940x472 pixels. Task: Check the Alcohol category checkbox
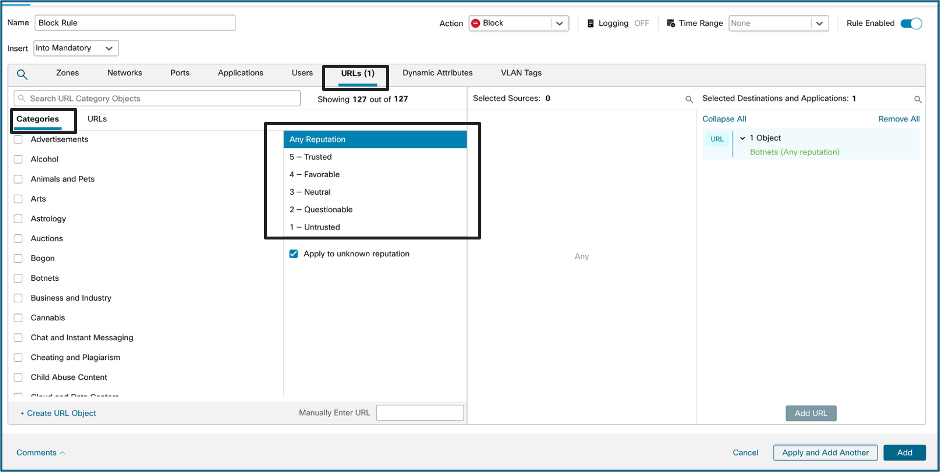19,160
